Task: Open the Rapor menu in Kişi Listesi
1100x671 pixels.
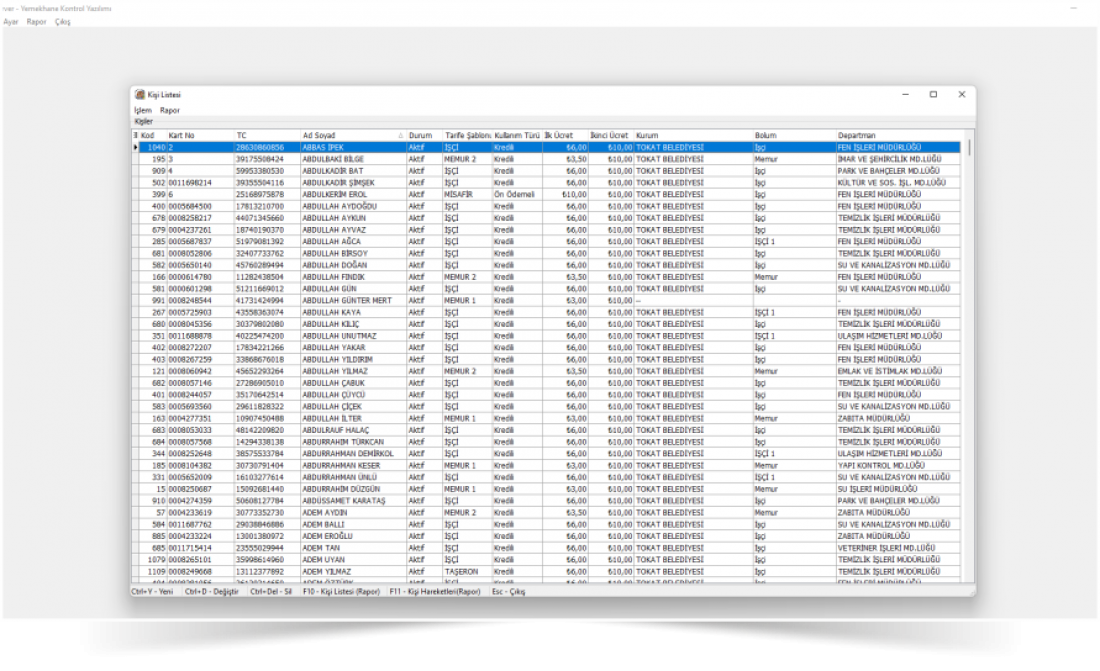Action: 170,110
